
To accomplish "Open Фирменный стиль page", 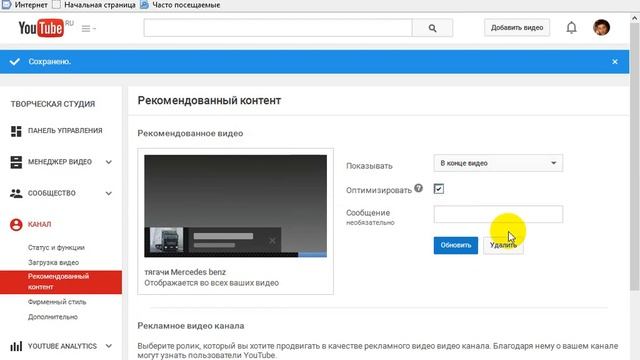I will [x=57, y=302].
